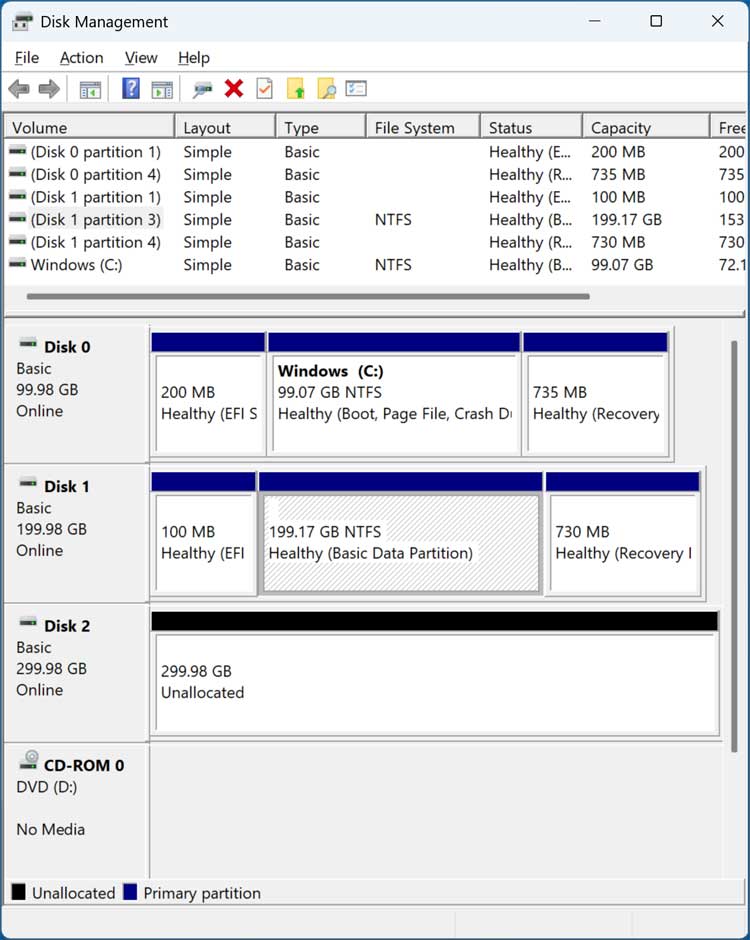Open Help via the blue question mark icon

click(x=131, y=89)
